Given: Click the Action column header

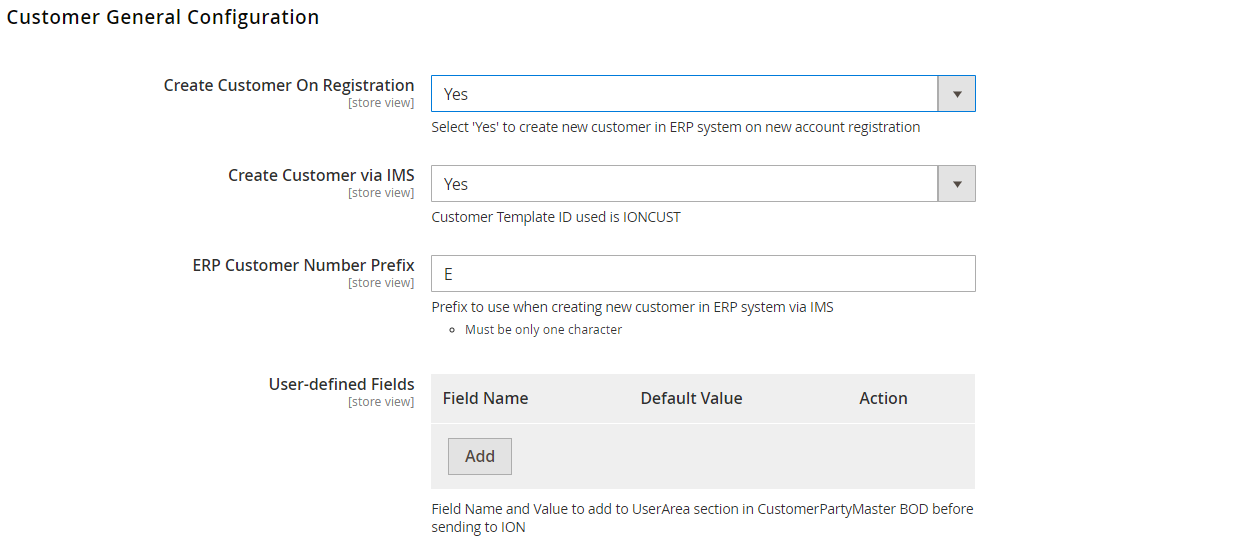Looking at the screenshot, I should (x=883, y=398).
